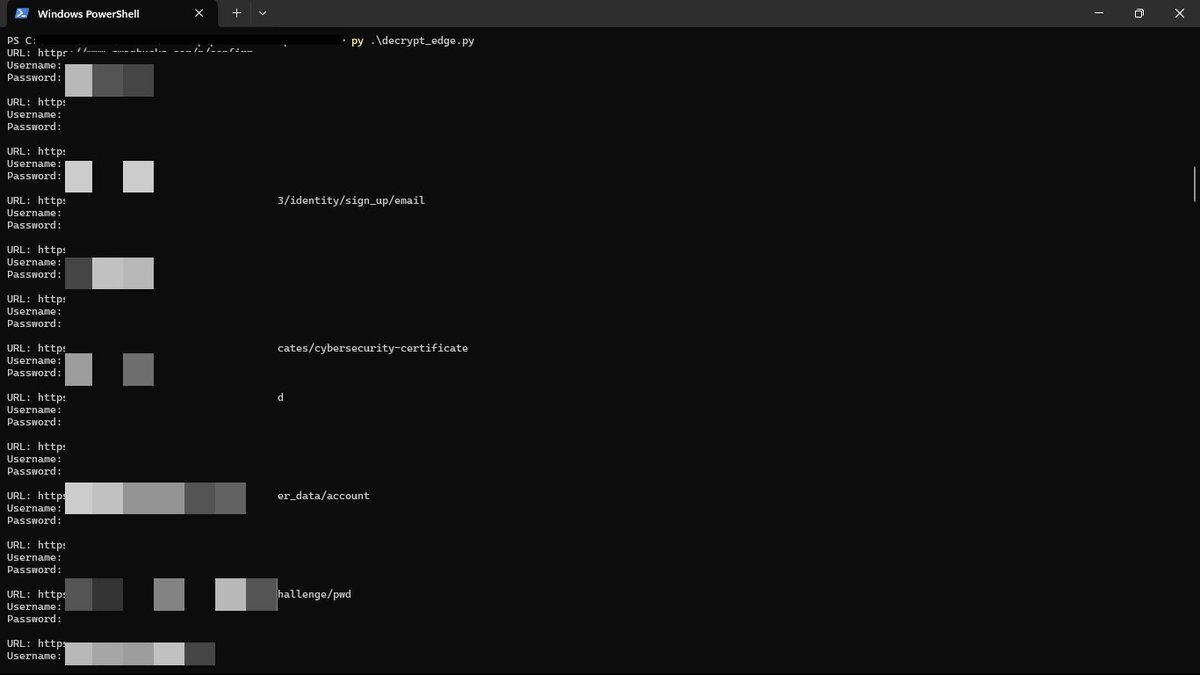
Task: Click the cybersecurity-certificate URL text
Action: coord(373,348)
